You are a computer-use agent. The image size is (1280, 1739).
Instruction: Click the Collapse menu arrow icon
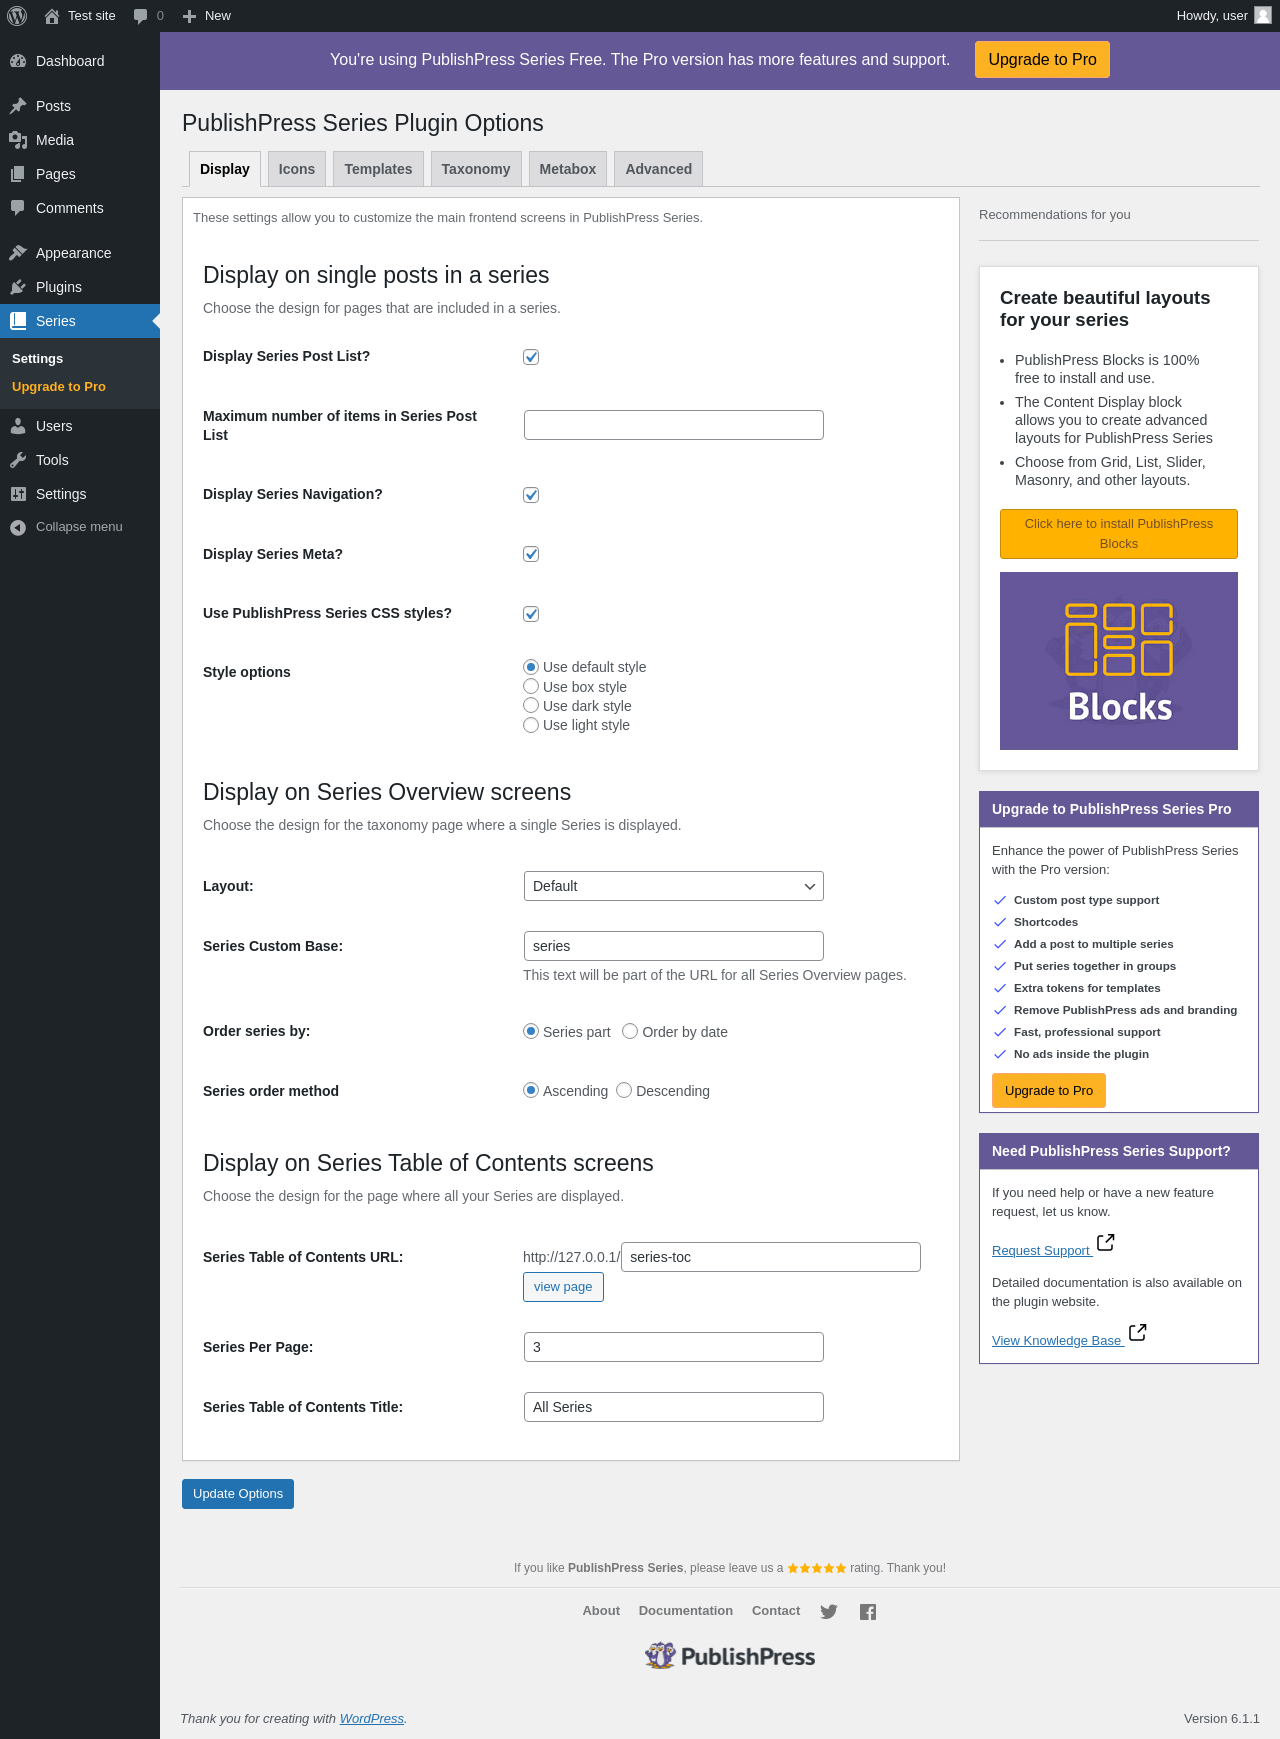18,527
